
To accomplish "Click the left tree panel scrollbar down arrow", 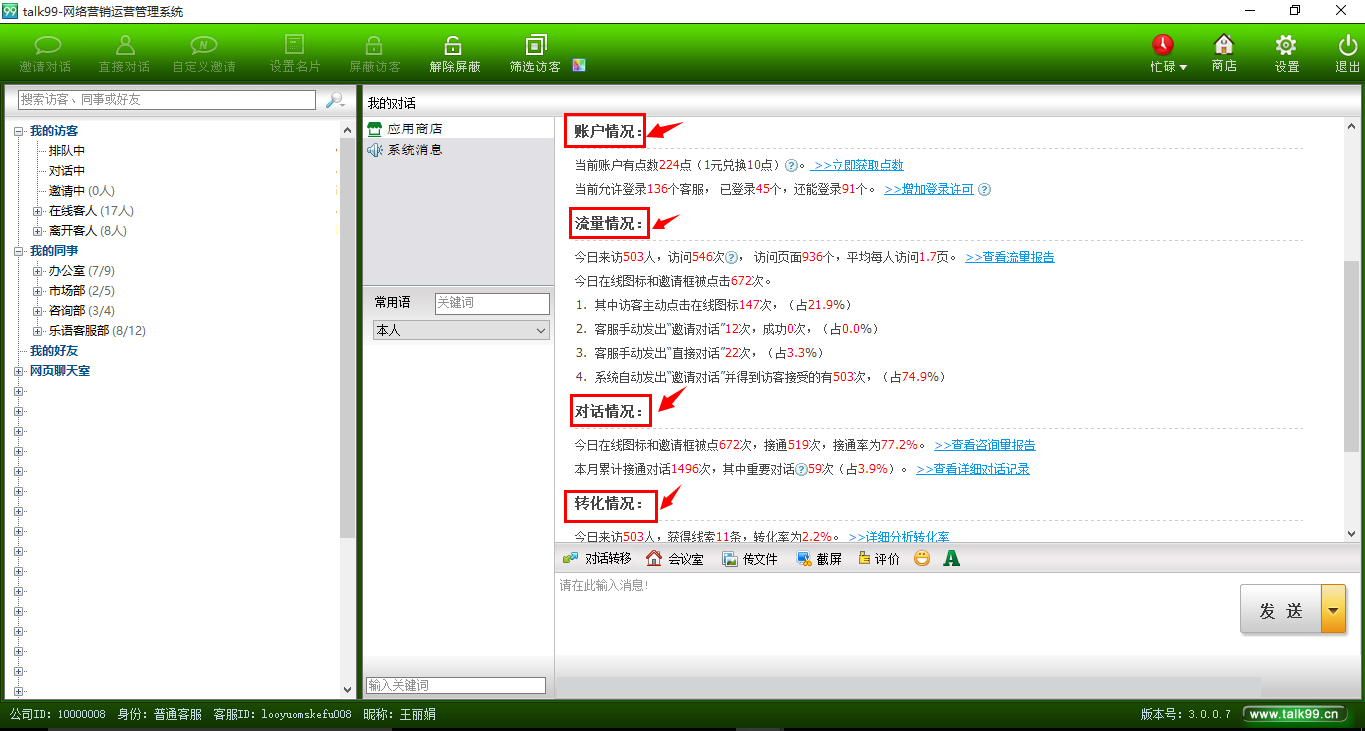I will (x=348, y=690).
